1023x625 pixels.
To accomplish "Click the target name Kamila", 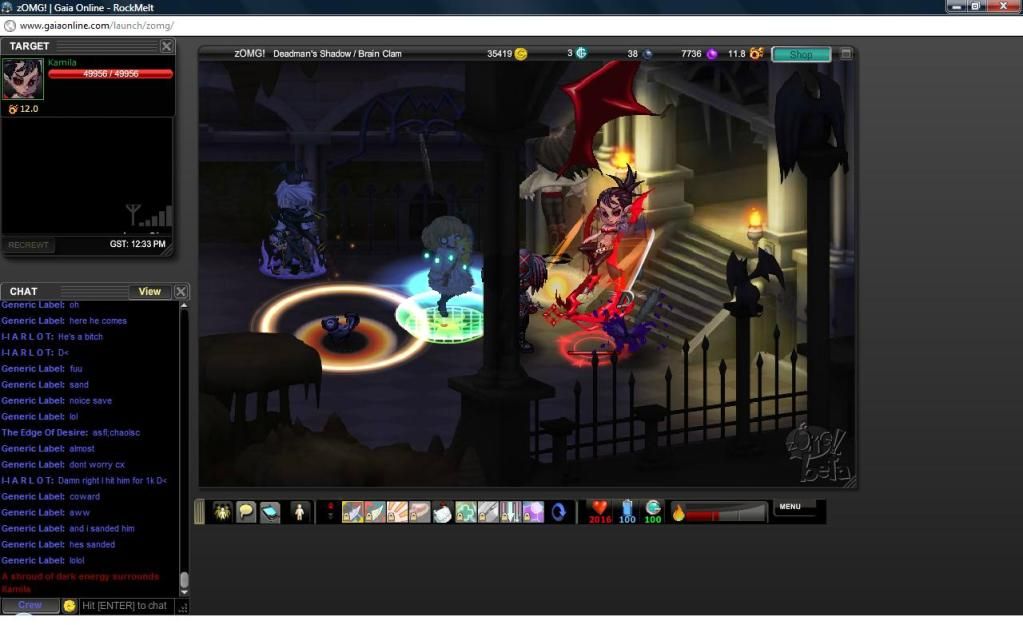I will click(x=62, y=63).
